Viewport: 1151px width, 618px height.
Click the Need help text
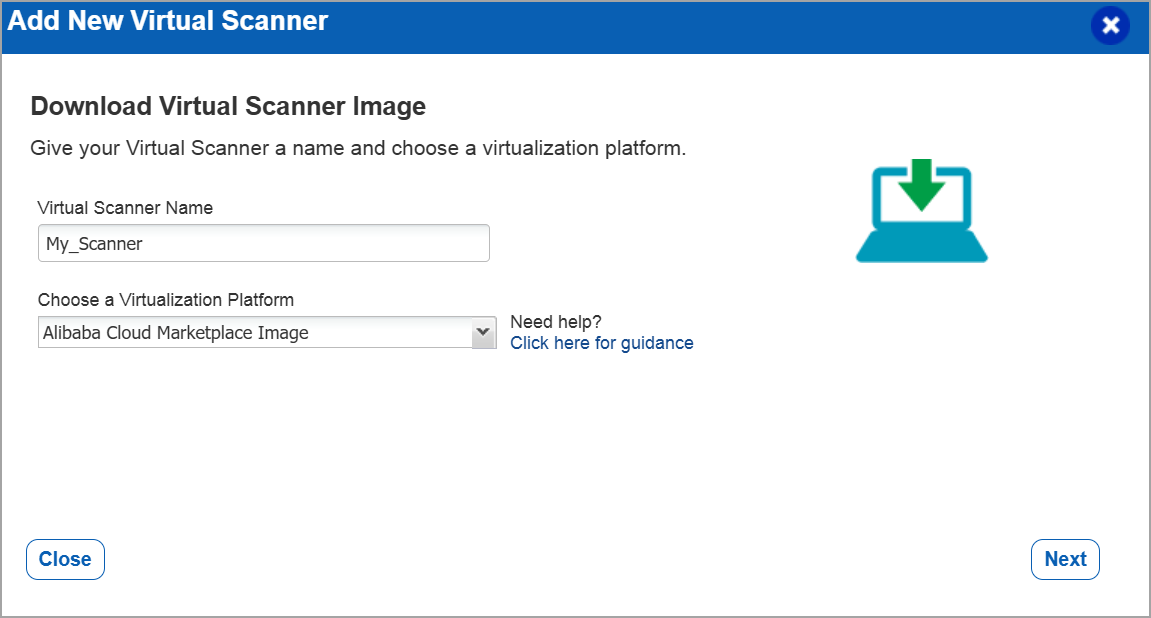pyautogui.click(x=555, y=321)
